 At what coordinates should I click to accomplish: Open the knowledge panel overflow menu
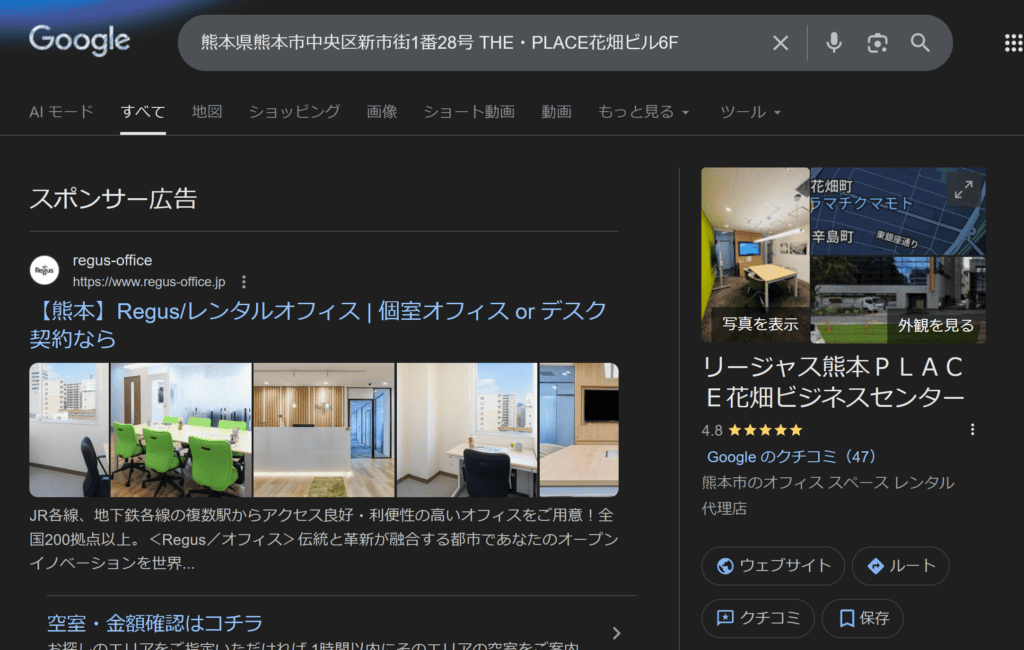tap(972, 428)
